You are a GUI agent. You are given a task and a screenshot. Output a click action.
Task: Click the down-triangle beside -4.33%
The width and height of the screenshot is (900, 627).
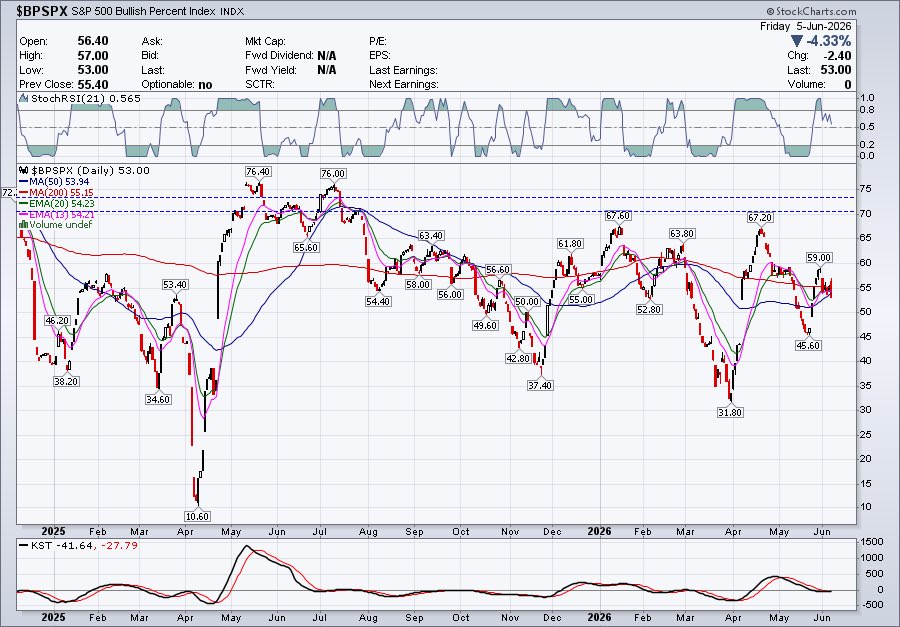click(796, 41)
